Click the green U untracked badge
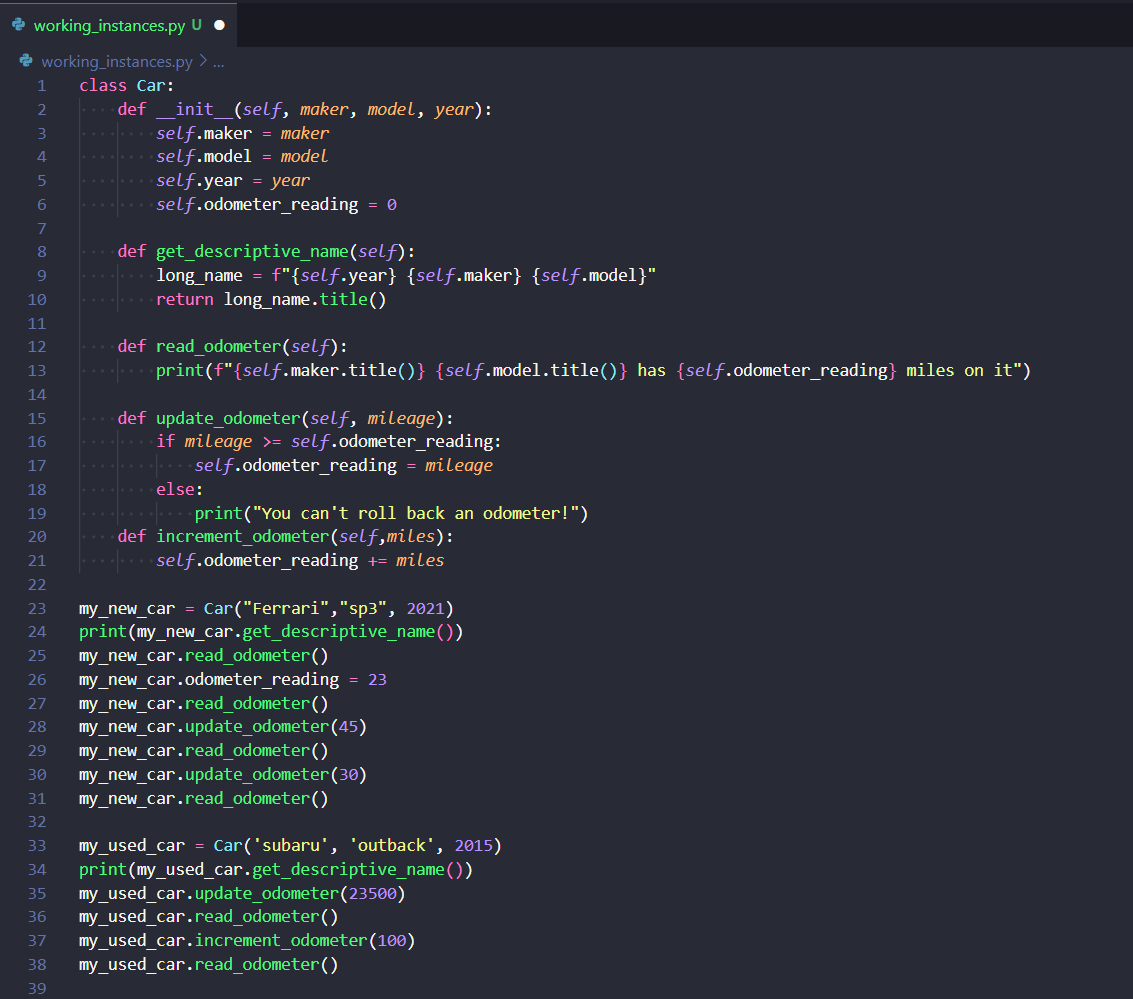Viewport: 1133px width, 999px height. point(194,27)
